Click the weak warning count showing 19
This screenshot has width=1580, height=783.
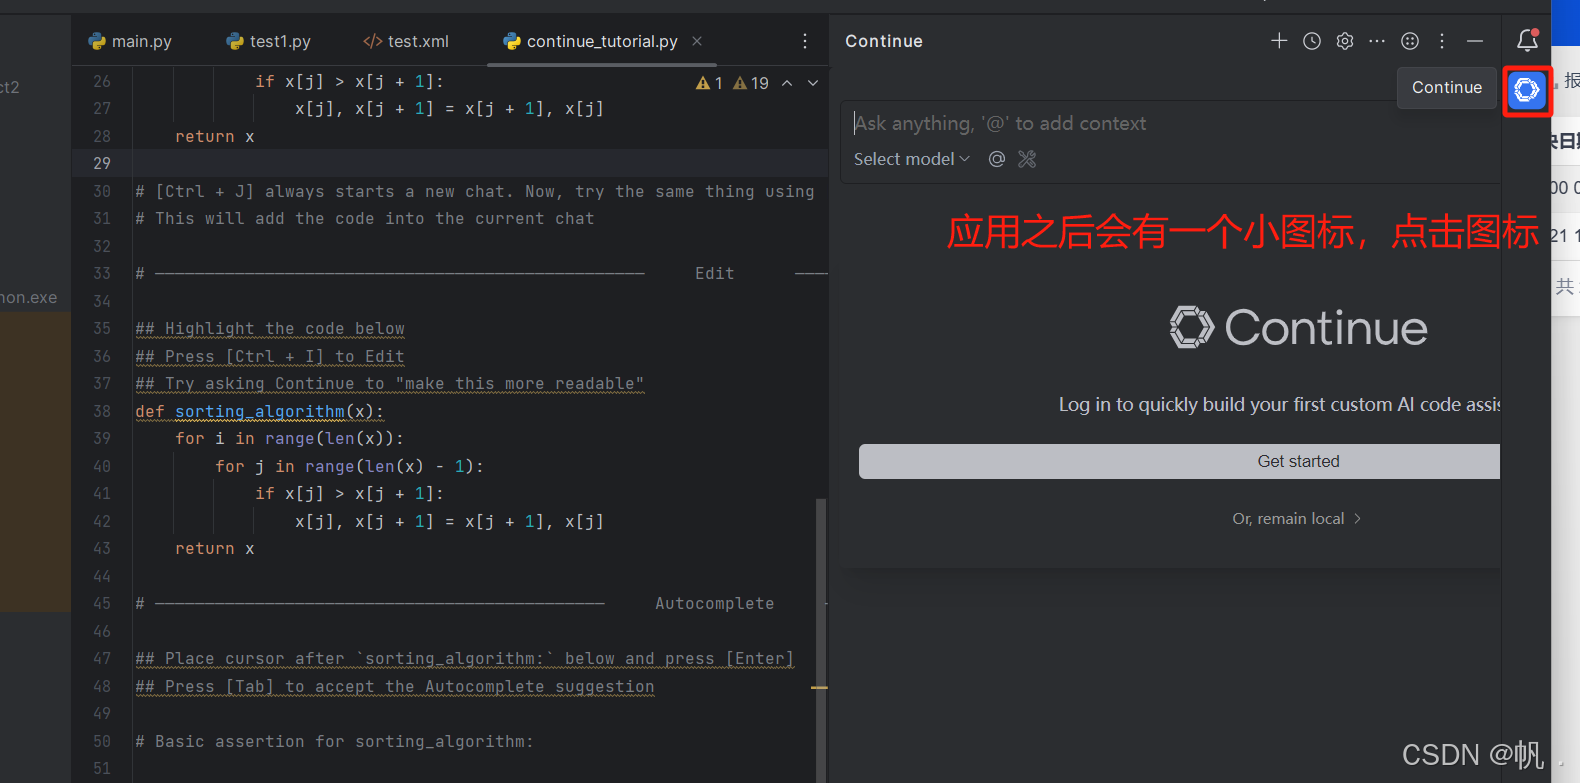[x=751, y=83]
